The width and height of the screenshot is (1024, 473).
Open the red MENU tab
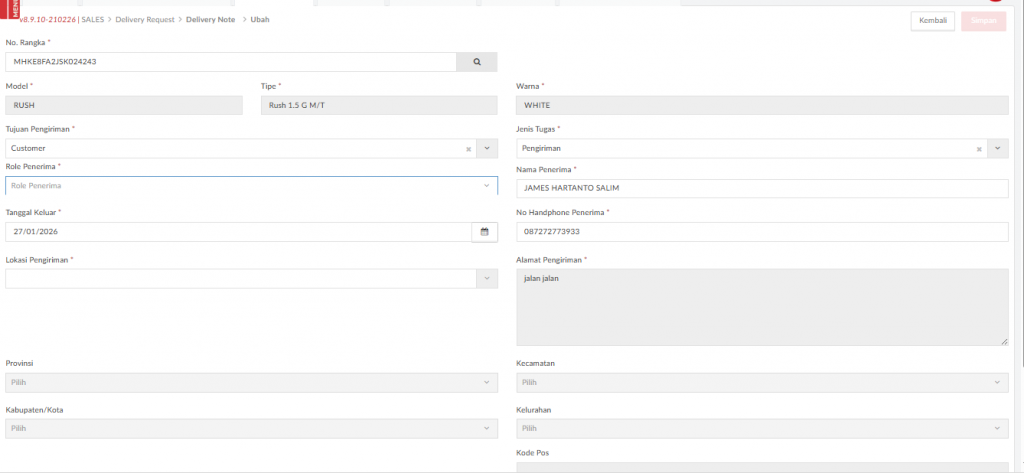[12, 11]
